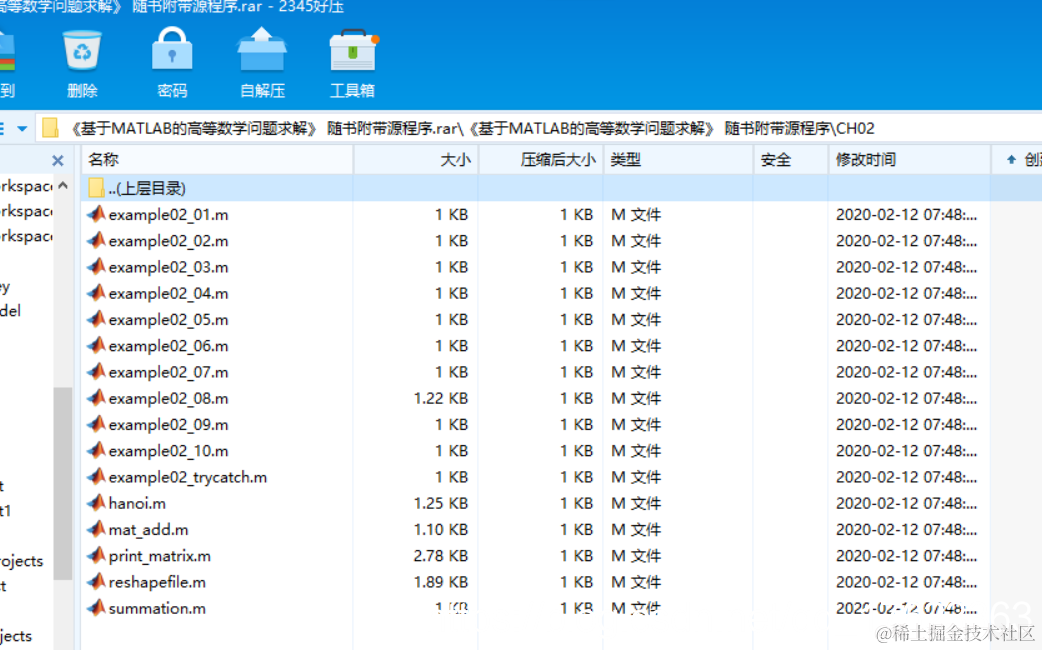Click the MATLAB icon of hanoi.m

tap(96, 502)
